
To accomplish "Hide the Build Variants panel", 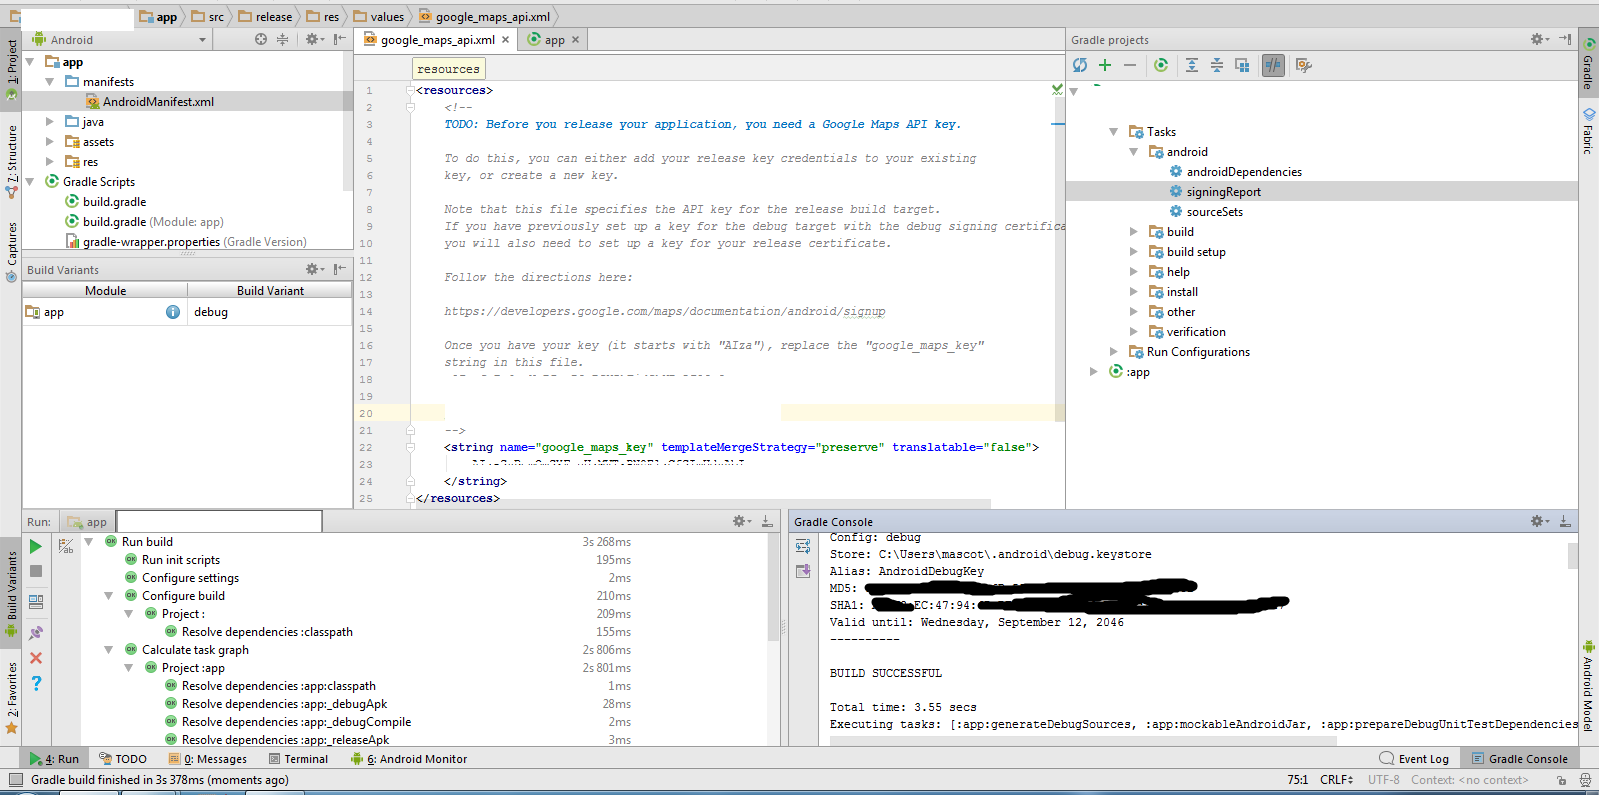I will coord(339,269).
